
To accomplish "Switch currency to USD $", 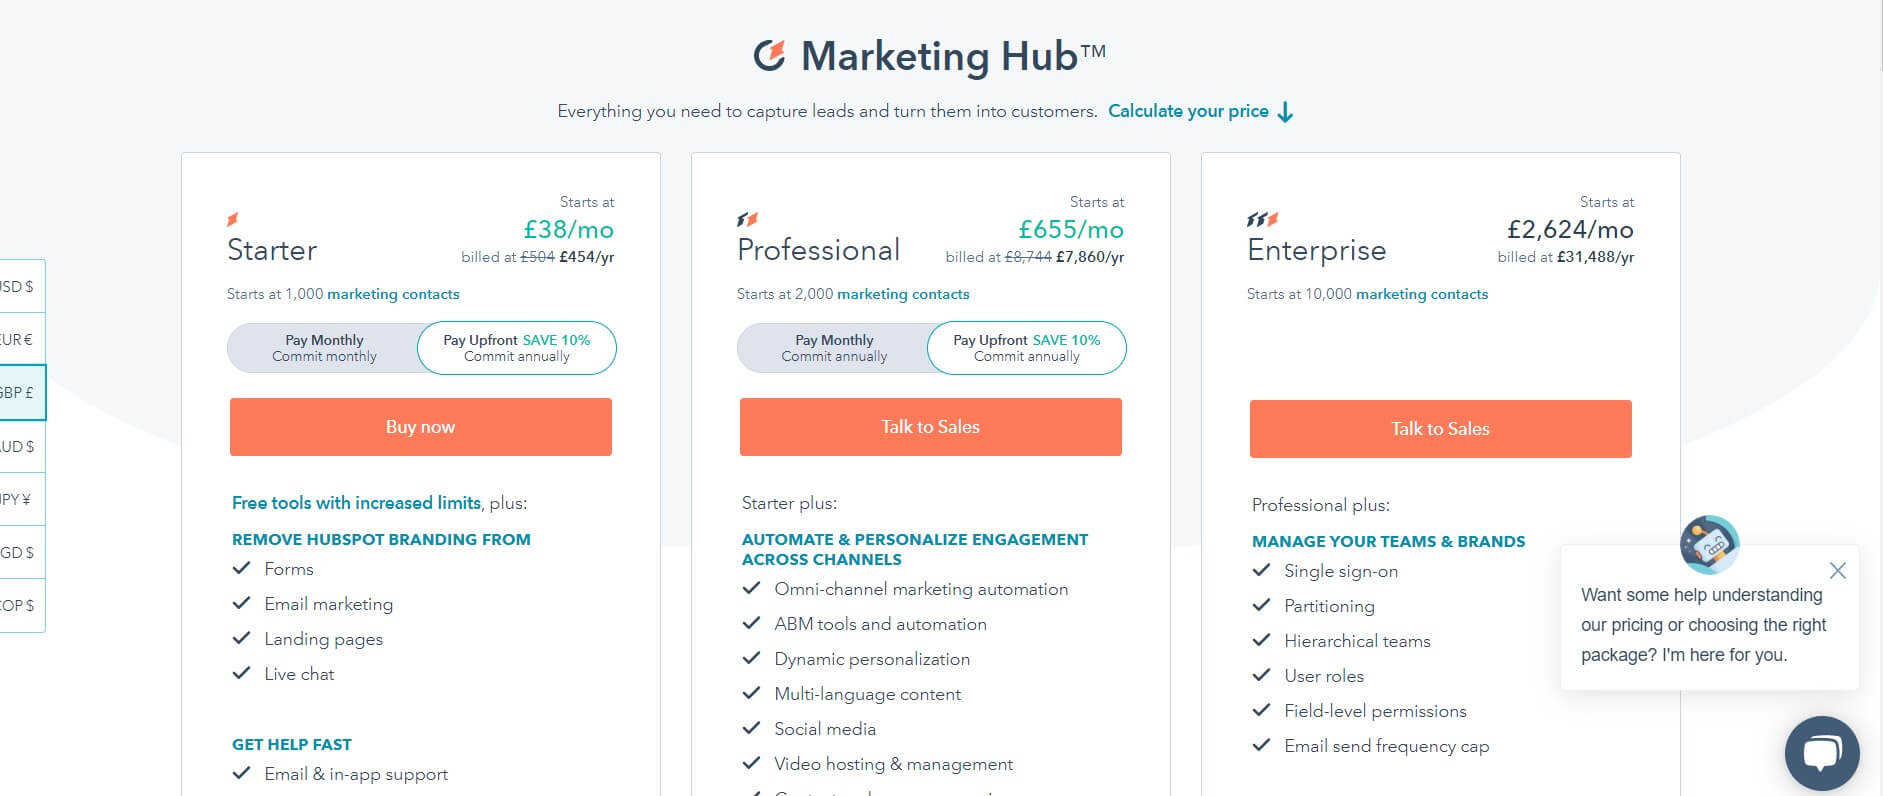I will pyautogui.click(x=20, y=286).
